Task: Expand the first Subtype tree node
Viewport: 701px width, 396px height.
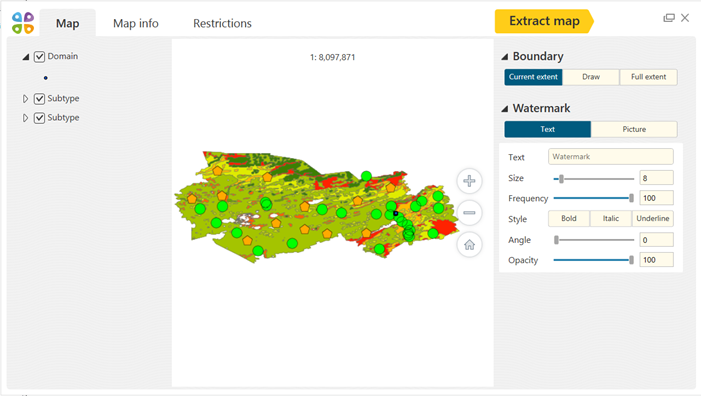Action: coord(25,98)
